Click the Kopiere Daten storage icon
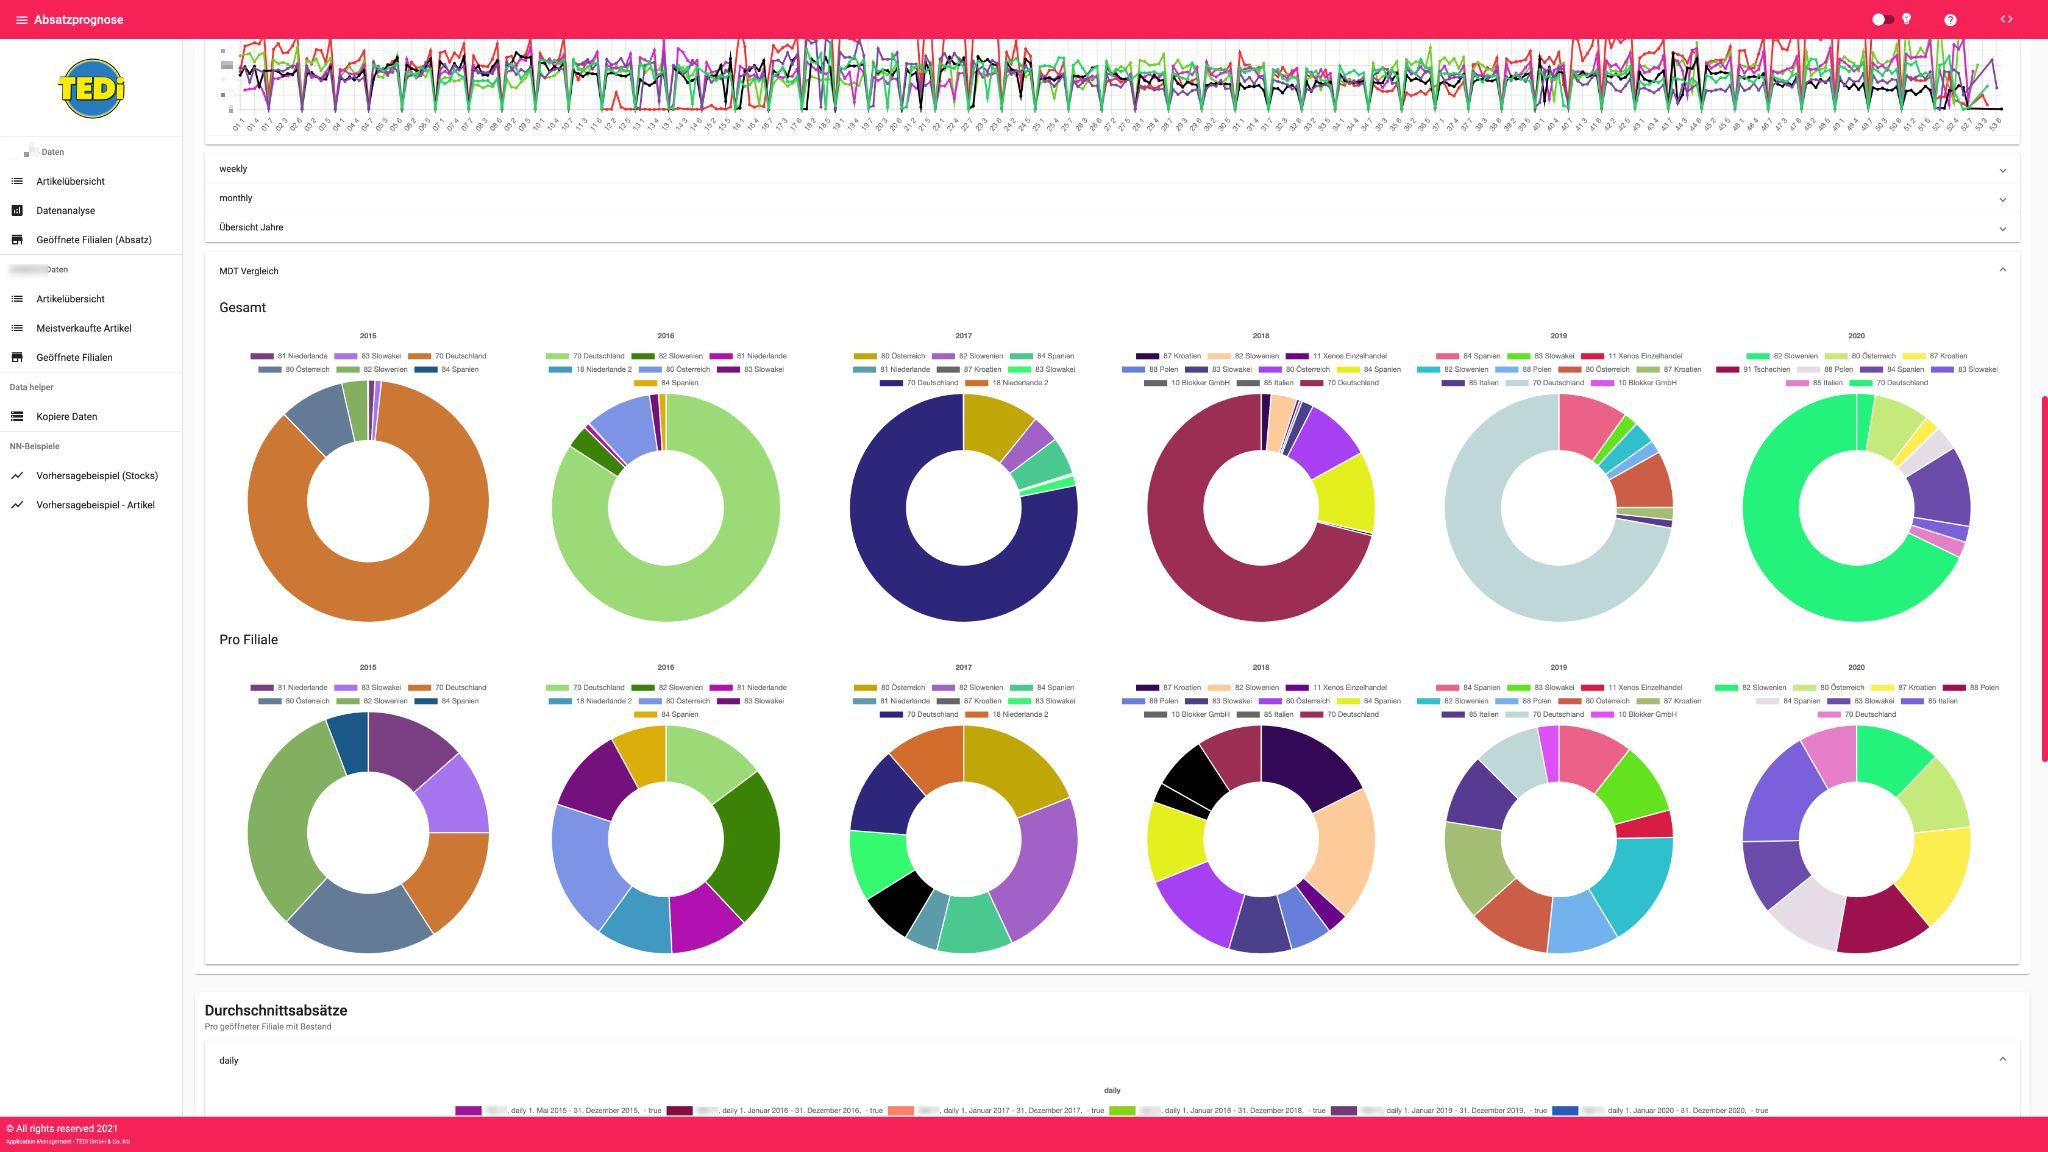Viewport: 2048px width, 1152px height. [17, 417]
